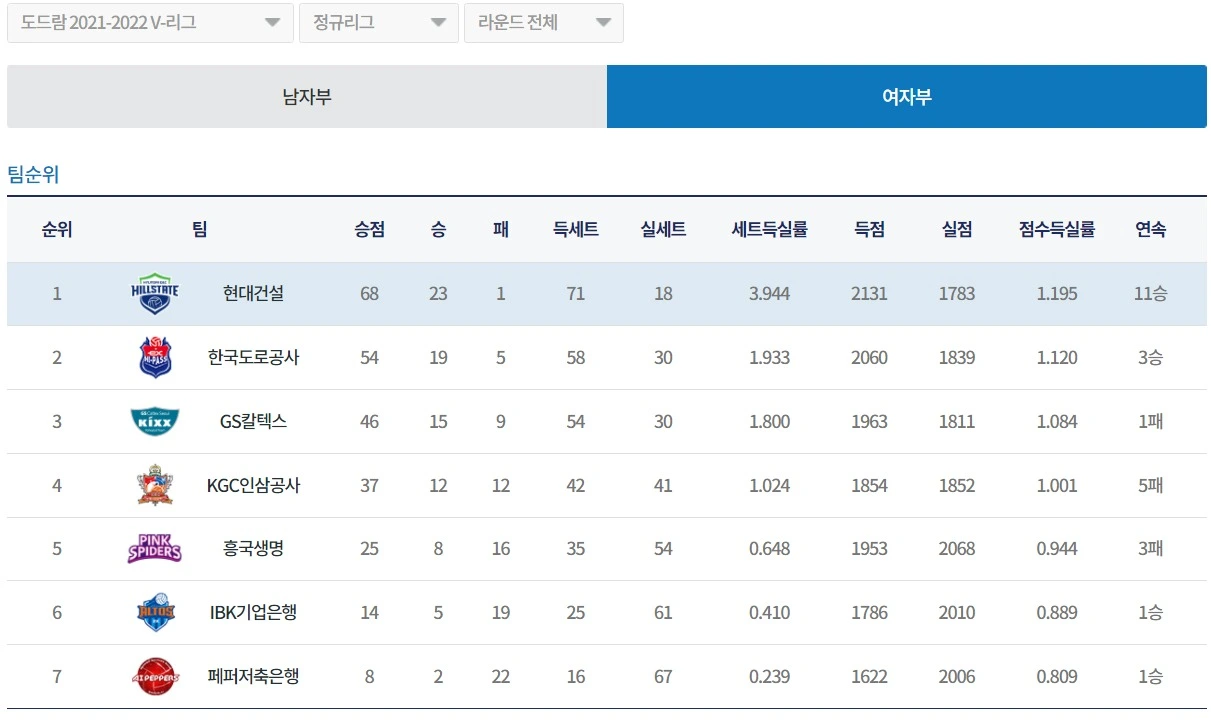The height and width of the screenshot is (723, 1211).
Task: Click the 흥국생명 team name
Action: [254, 549]
